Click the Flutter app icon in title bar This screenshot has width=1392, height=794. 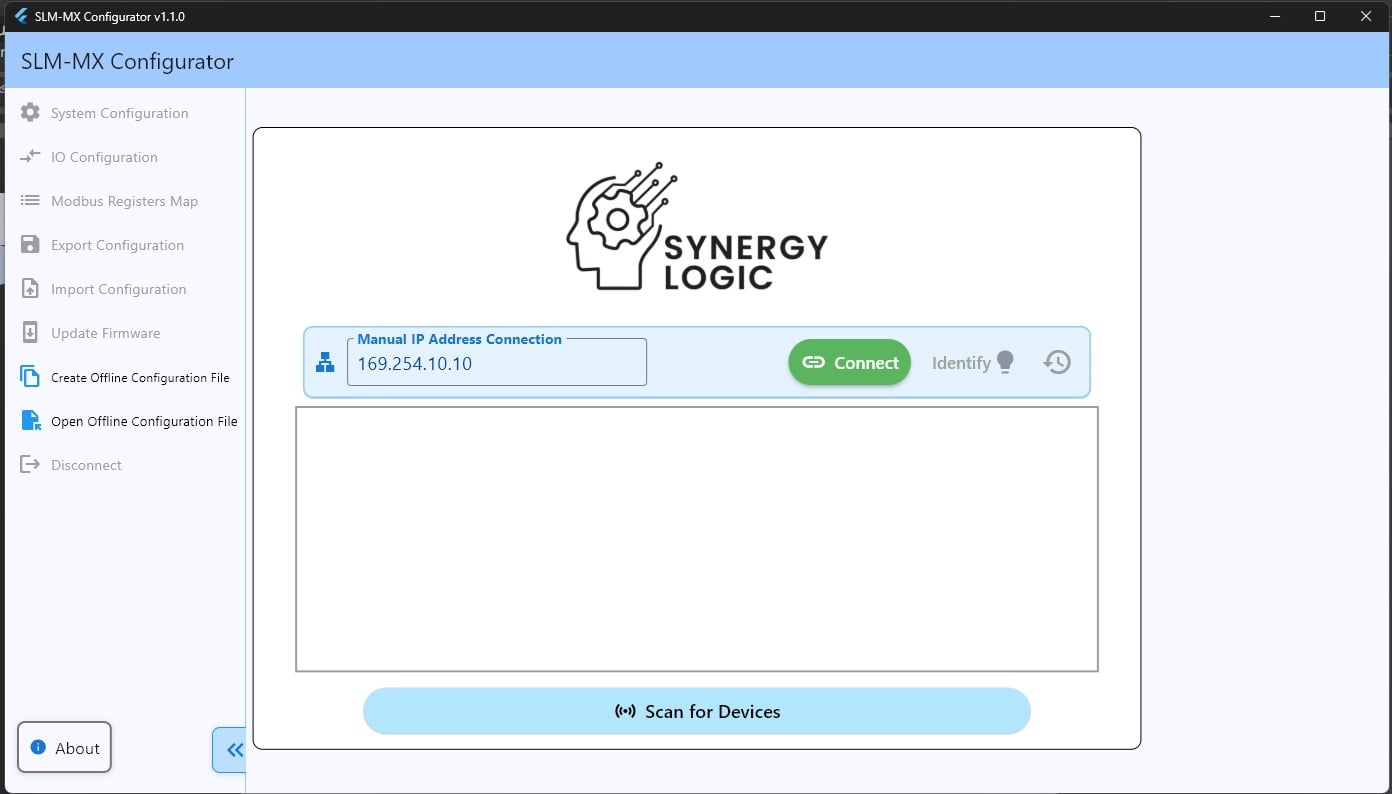pos(20,16)
